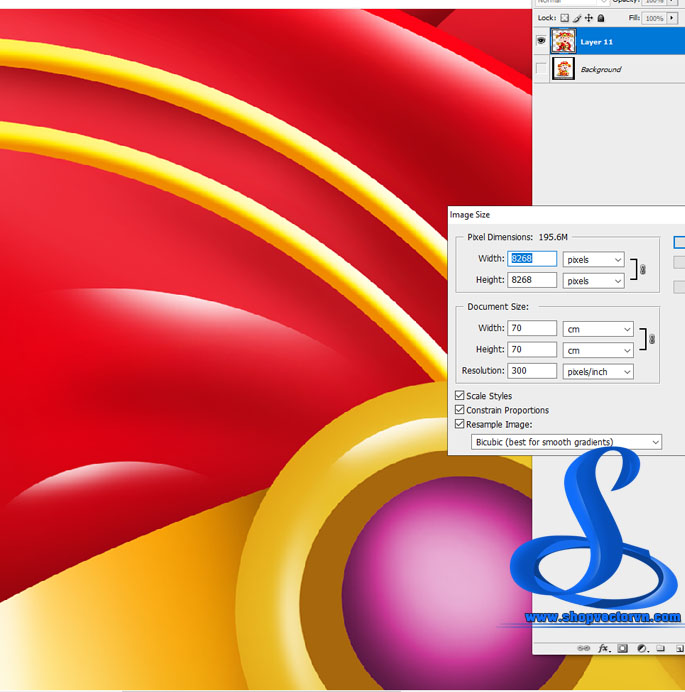Image resolution: width=685 pixels, height=692 pixels.
Task: Toggle lock image pixels brush icon
Action: coord(577,18)
